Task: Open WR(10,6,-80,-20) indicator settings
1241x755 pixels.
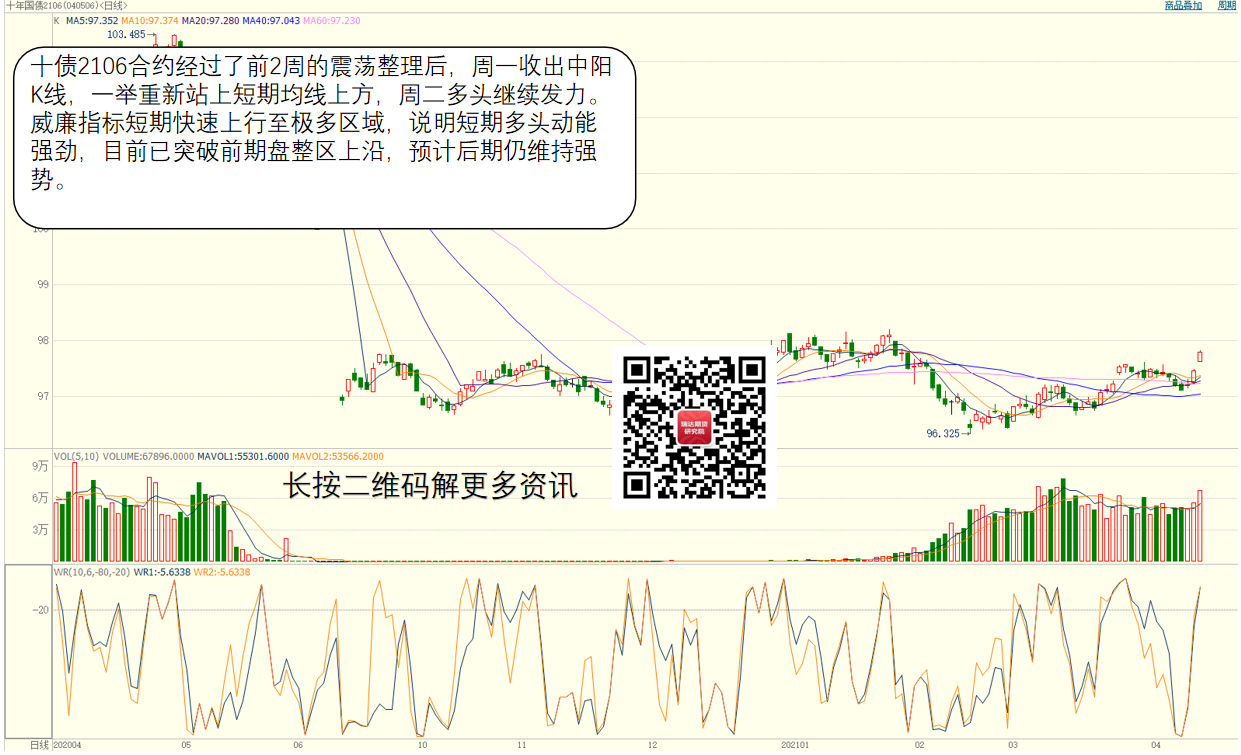Action: [91, 572]
